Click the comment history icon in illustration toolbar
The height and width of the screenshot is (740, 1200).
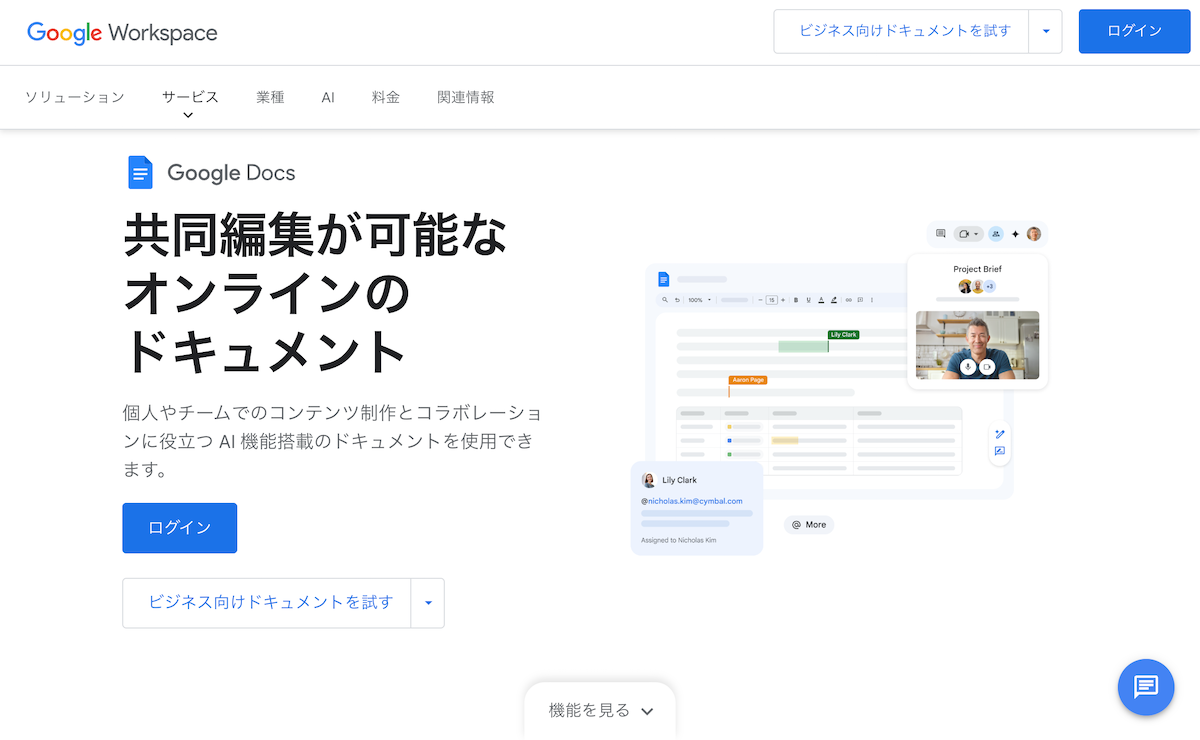[941, 234]
